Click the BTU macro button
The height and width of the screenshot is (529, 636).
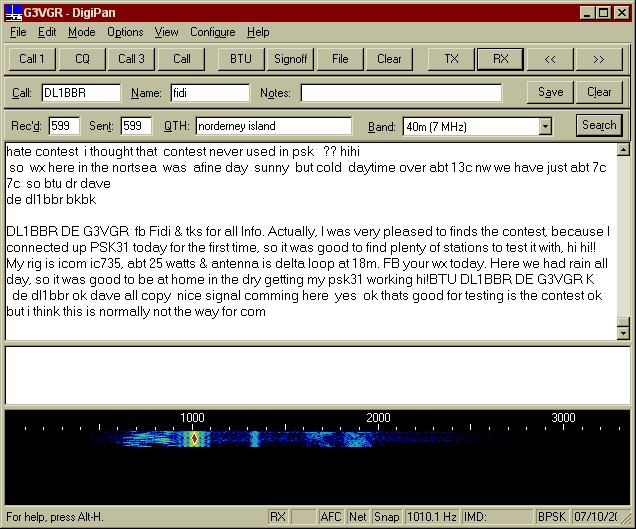[x=241, y=59]
